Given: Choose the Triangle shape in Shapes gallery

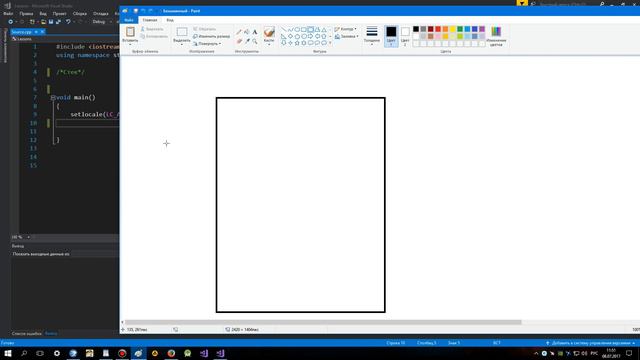Looking at the screenshot, I should click(324, 29).
